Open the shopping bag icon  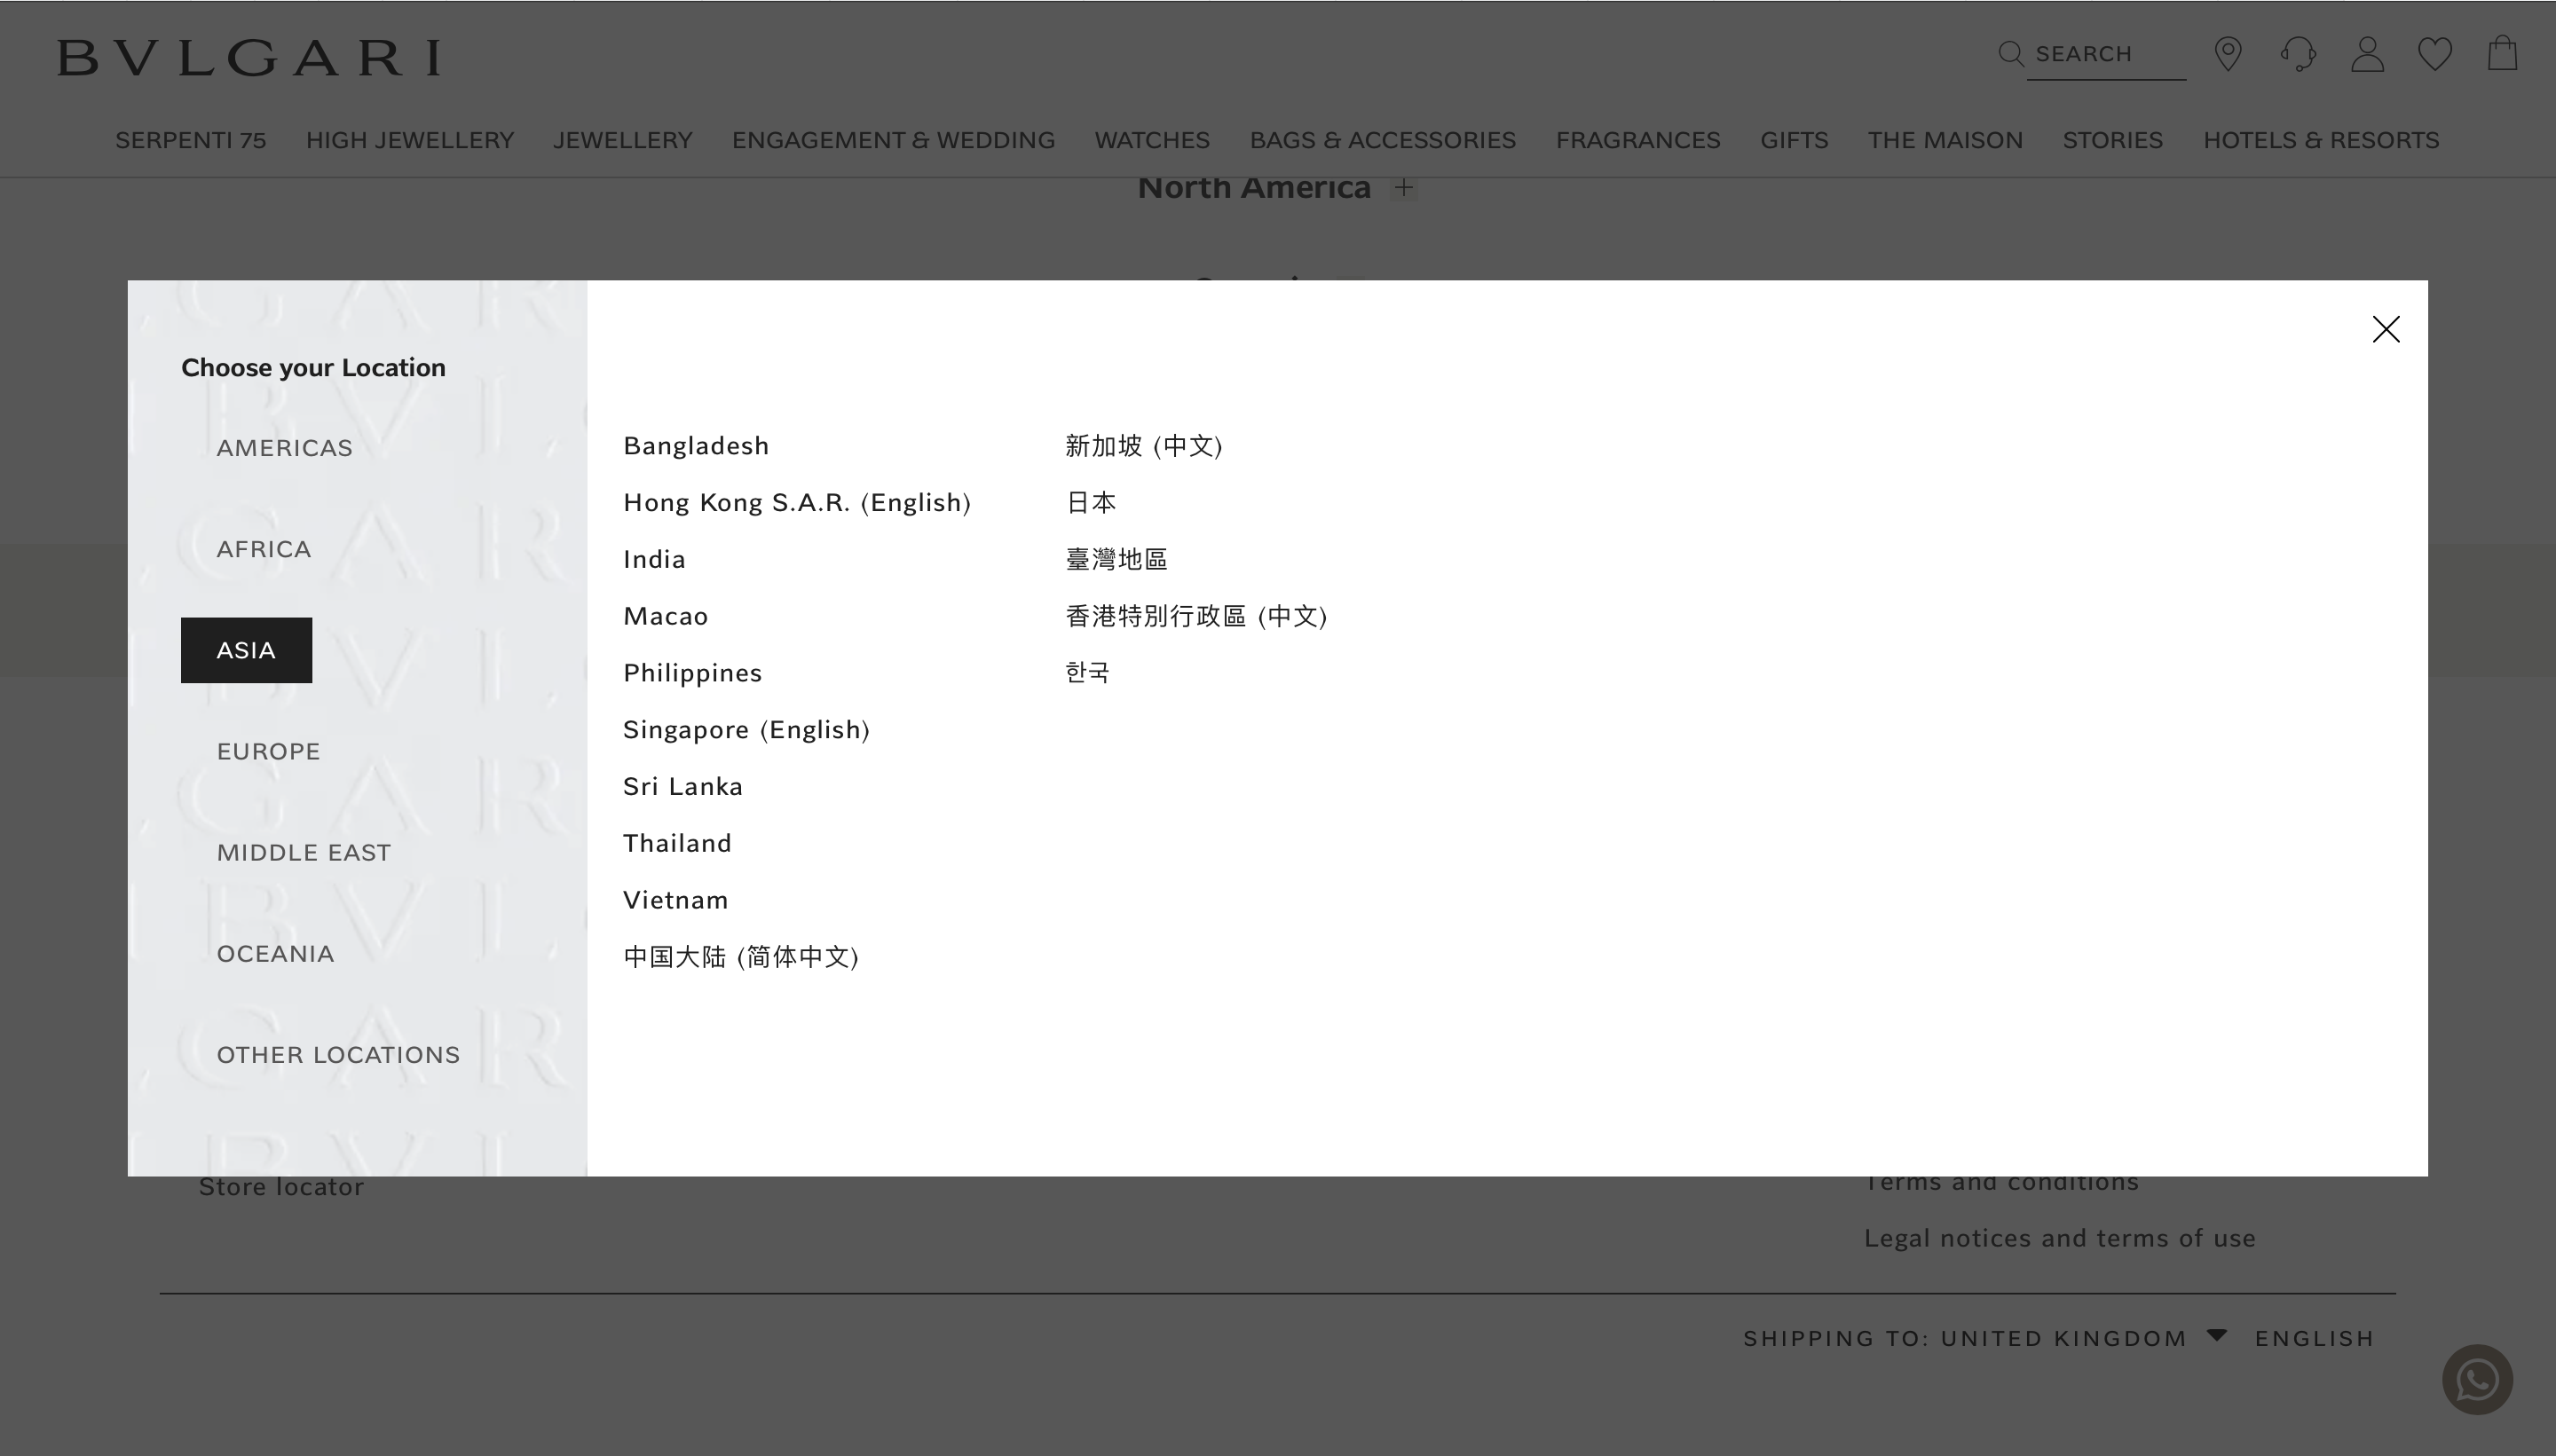click(x=2502, y=54)
